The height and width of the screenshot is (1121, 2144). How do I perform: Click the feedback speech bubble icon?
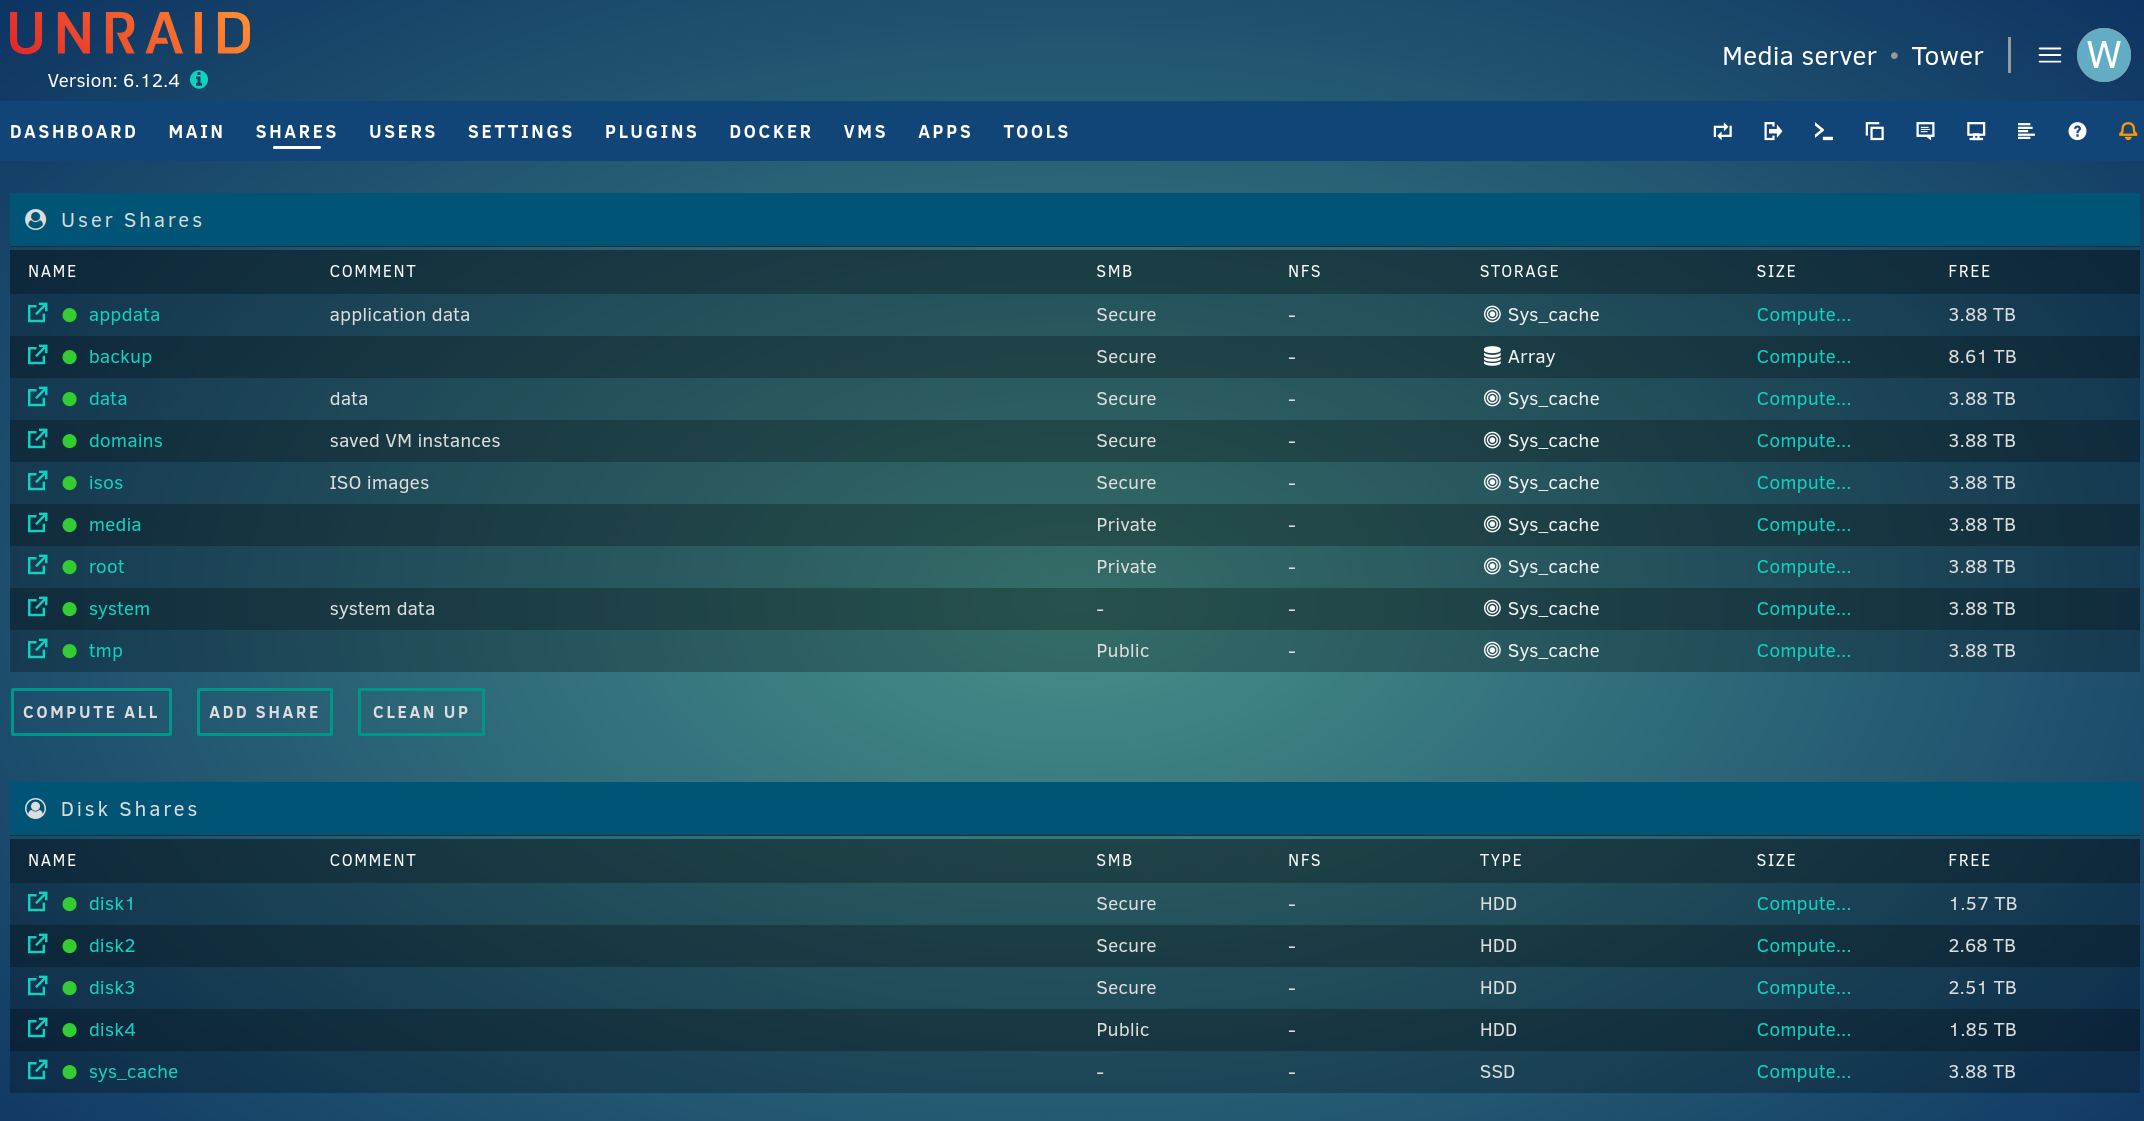1925,131
